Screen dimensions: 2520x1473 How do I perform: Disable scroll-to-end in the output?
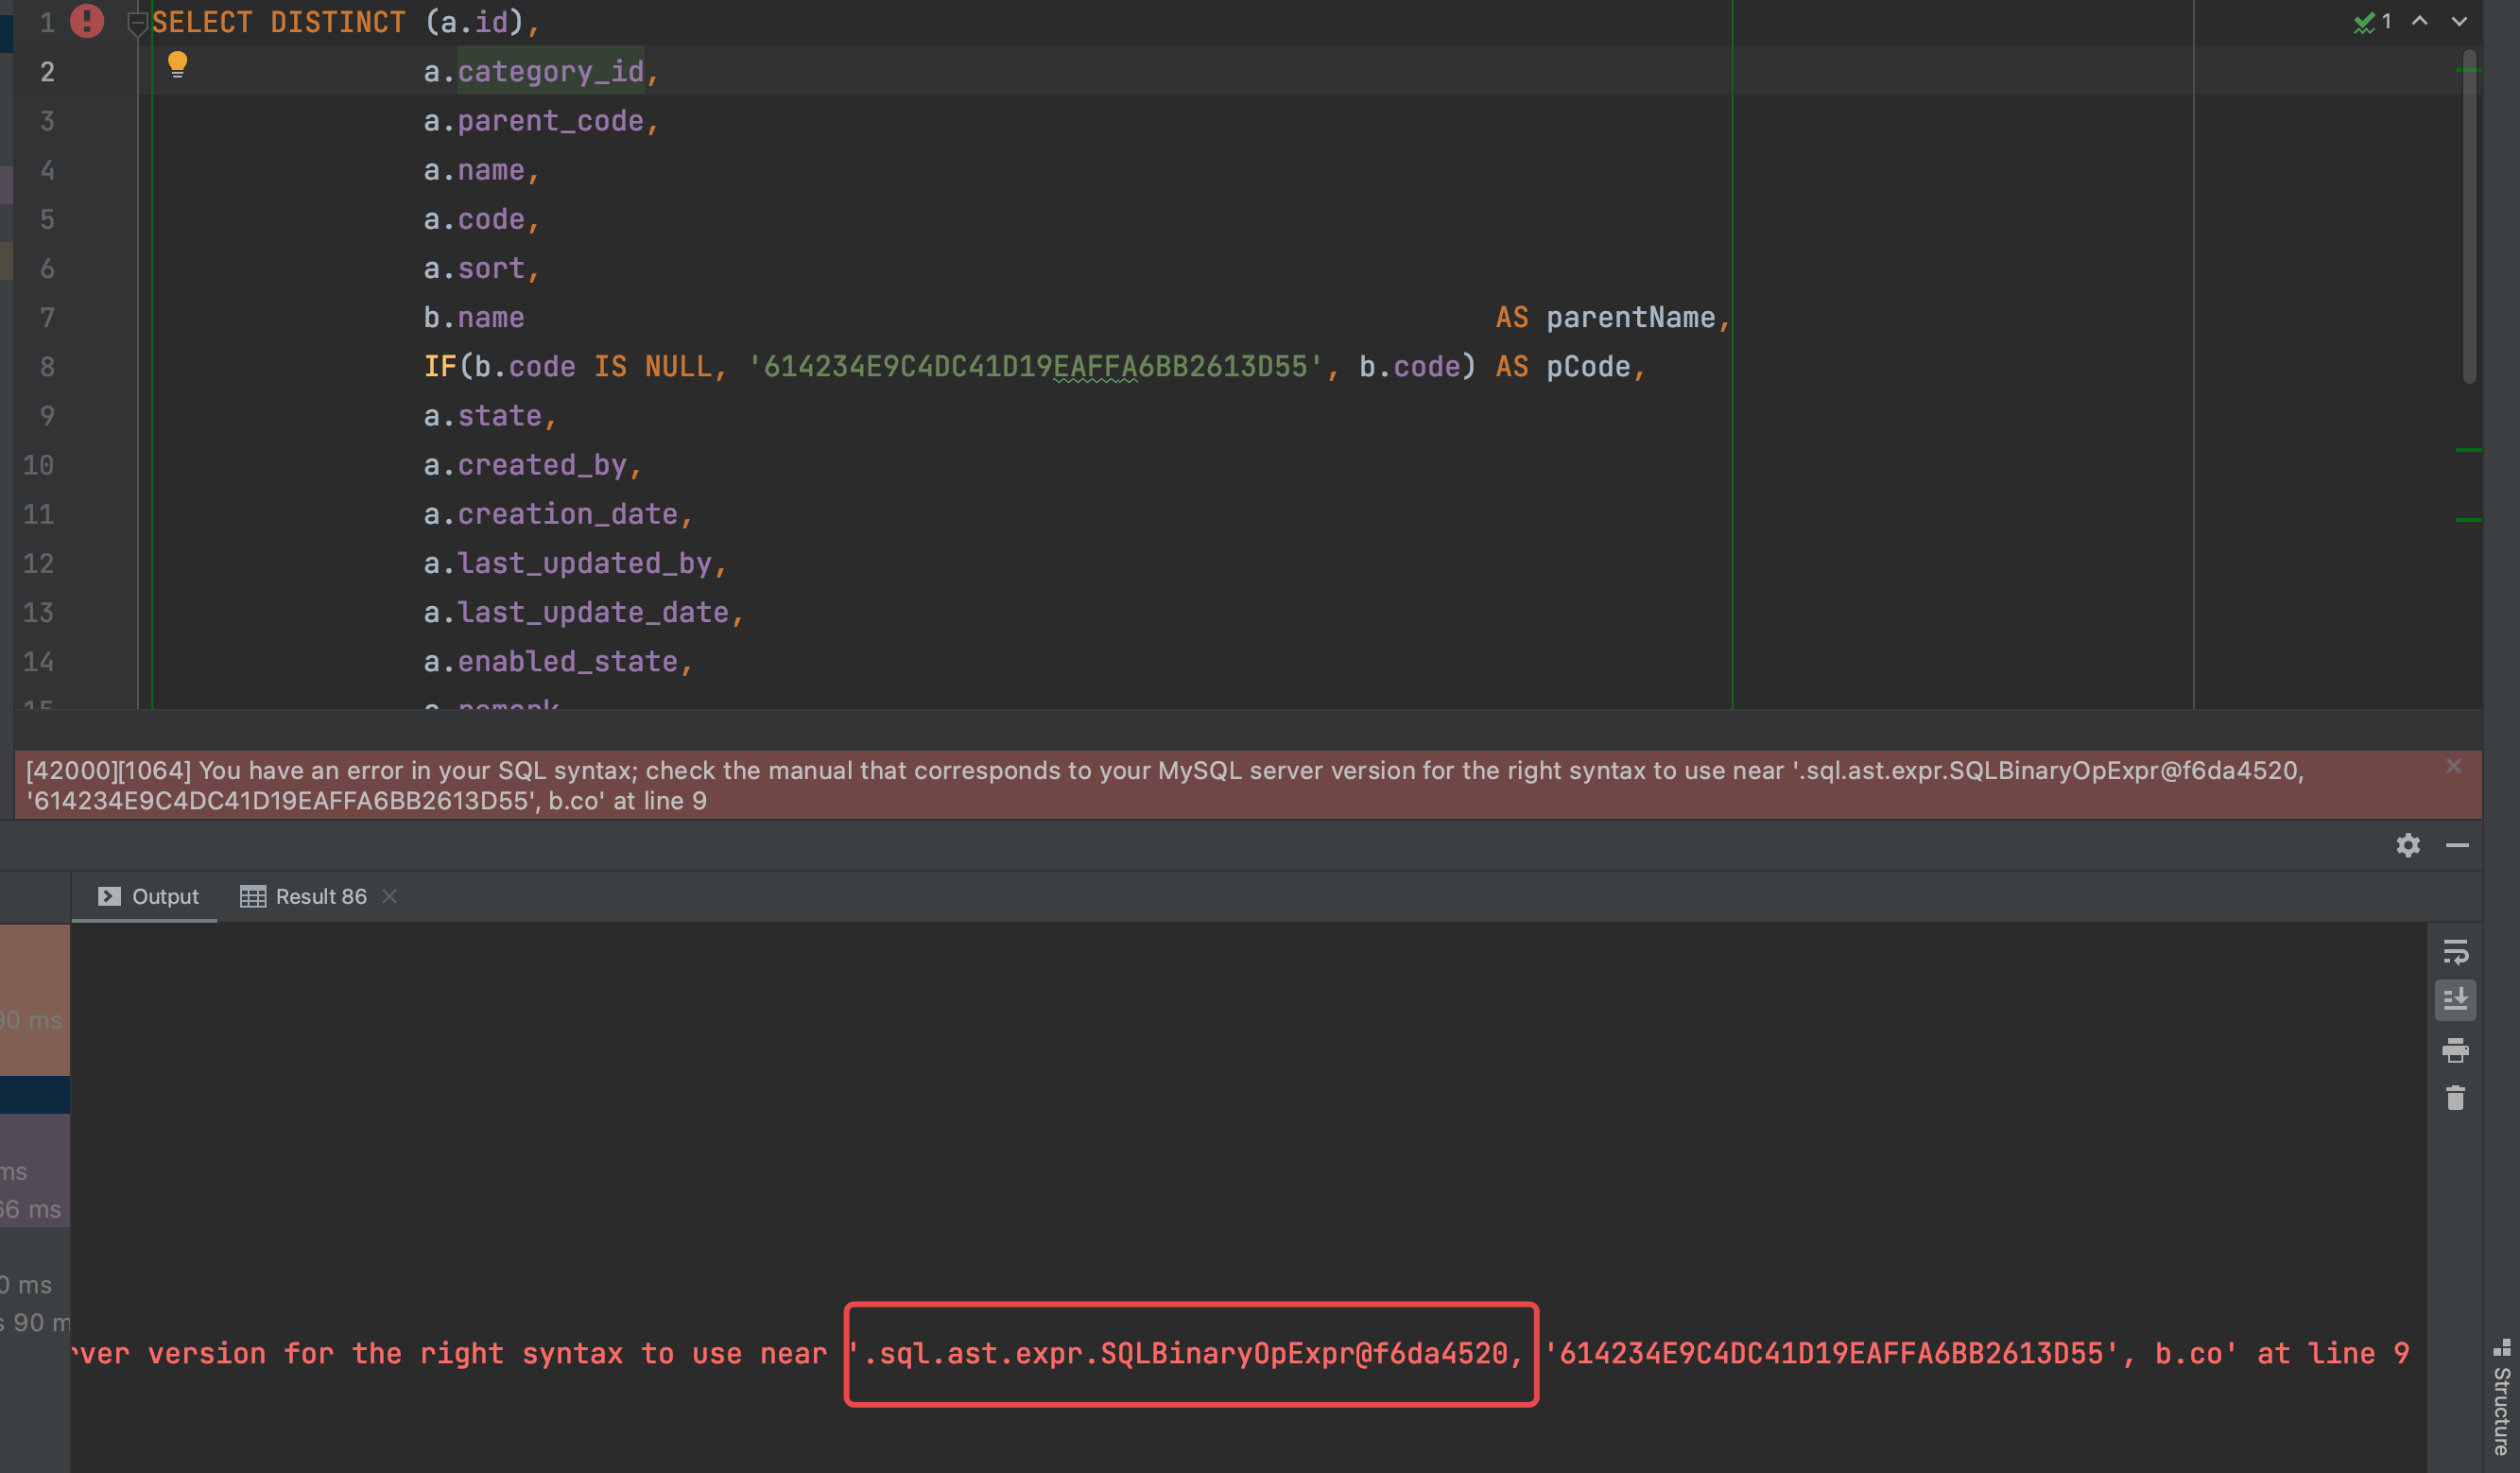pyautogui.click(x=2456, y=999)
